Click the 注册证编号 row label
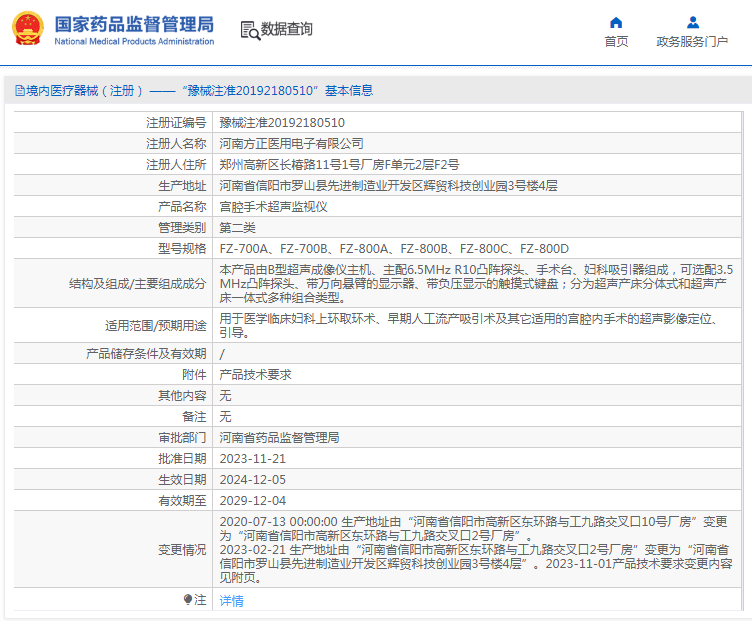 point(176,123)
